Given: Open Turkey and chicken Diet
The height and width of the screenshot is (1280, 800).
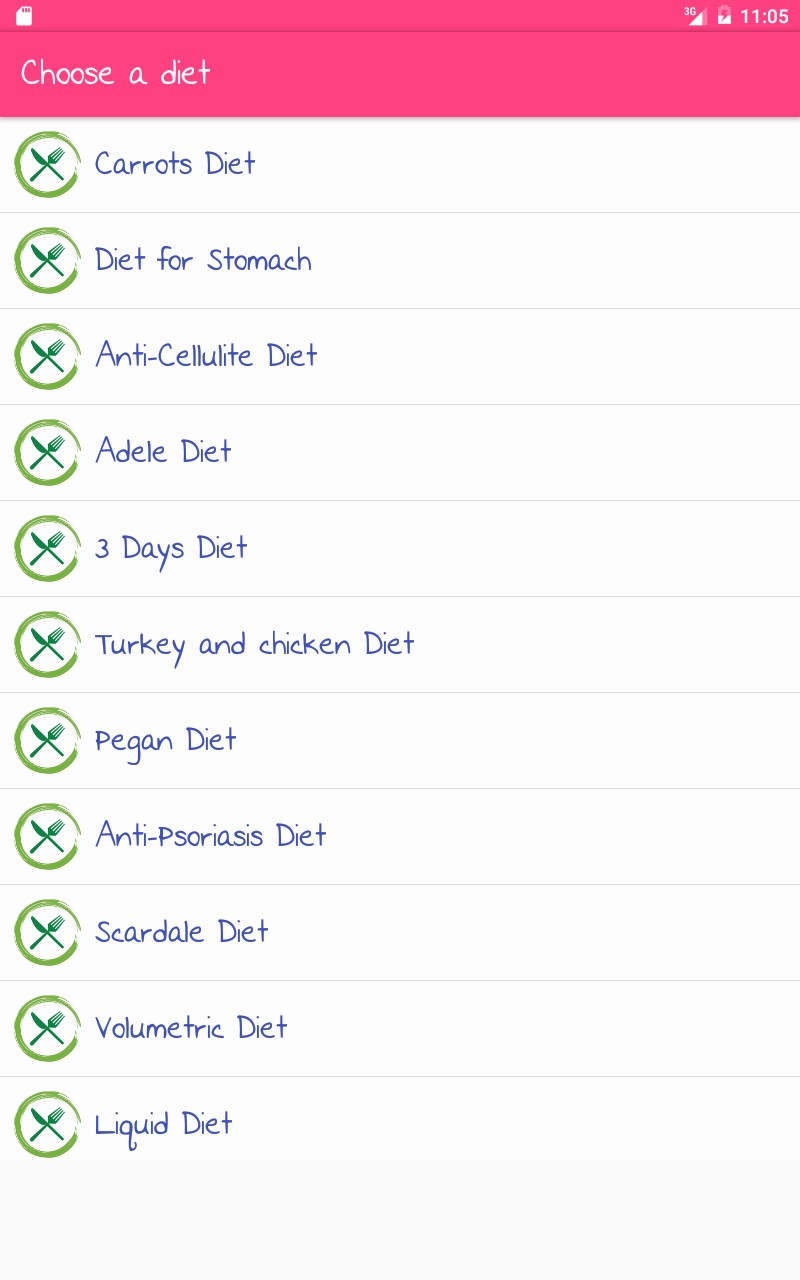Looking at the screenshot, I should (254, 644).
